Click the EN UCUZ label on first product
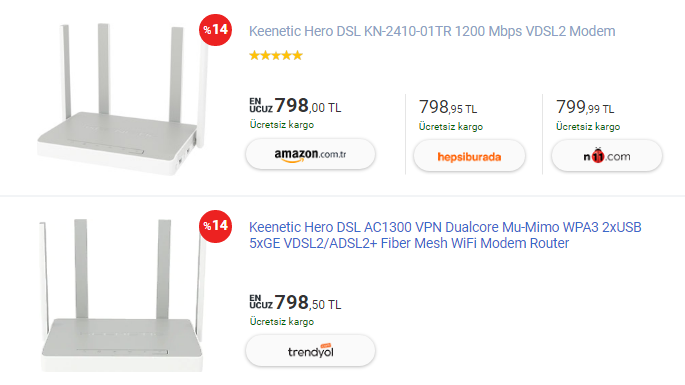The height and width of the screenshot is (385, 685). (x=261, y=105)
